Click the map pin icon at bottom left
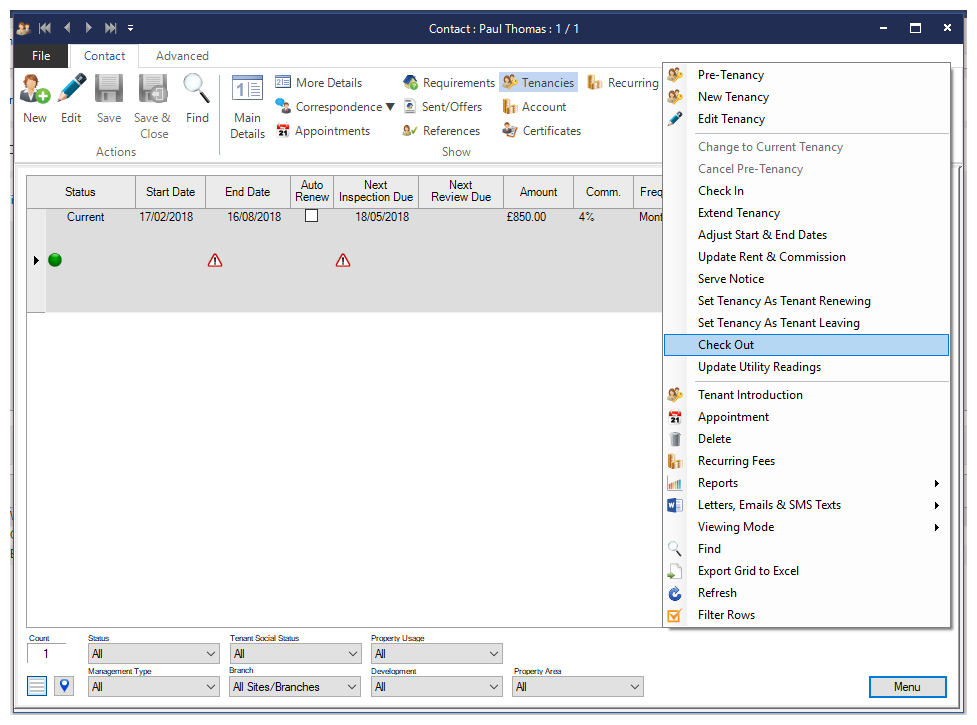 tap(64, 686)
